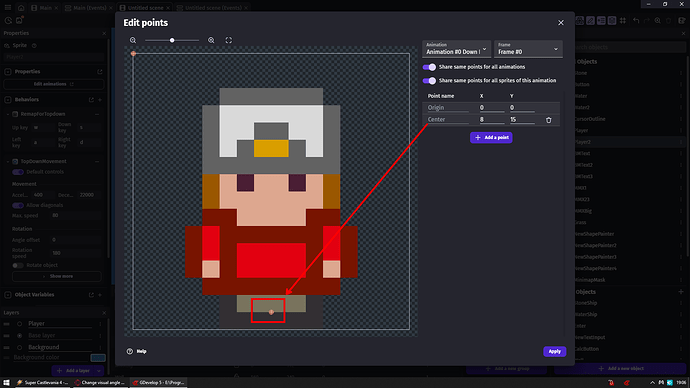690x388 pixels.
Task: Toggle share same points for all animations
Action: 429,67
